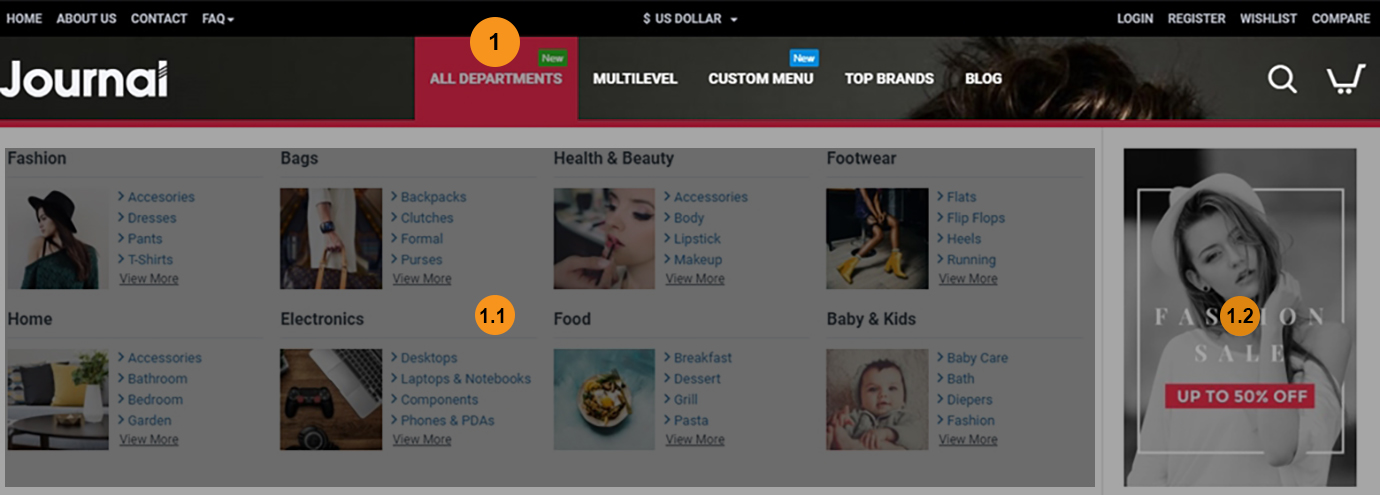Open the shopping cart icon

tap(1346, 79)
